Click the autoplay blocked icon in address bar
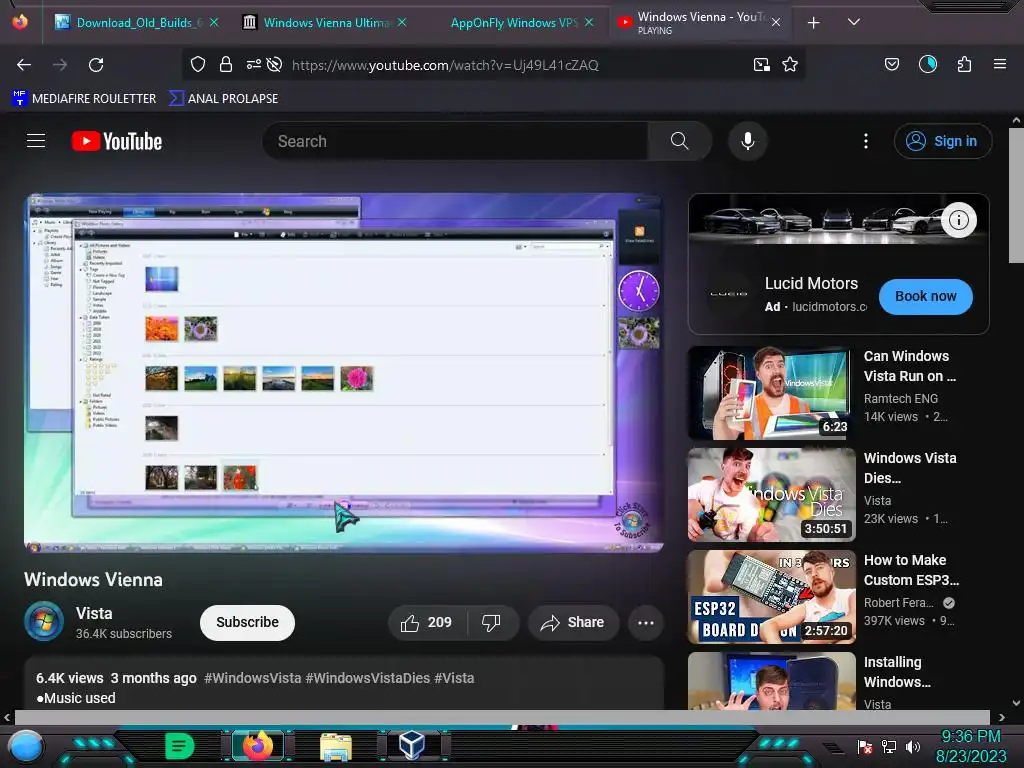Viewport: 1024px width, 768px height. pyautogui.click(x=275, y=64)
